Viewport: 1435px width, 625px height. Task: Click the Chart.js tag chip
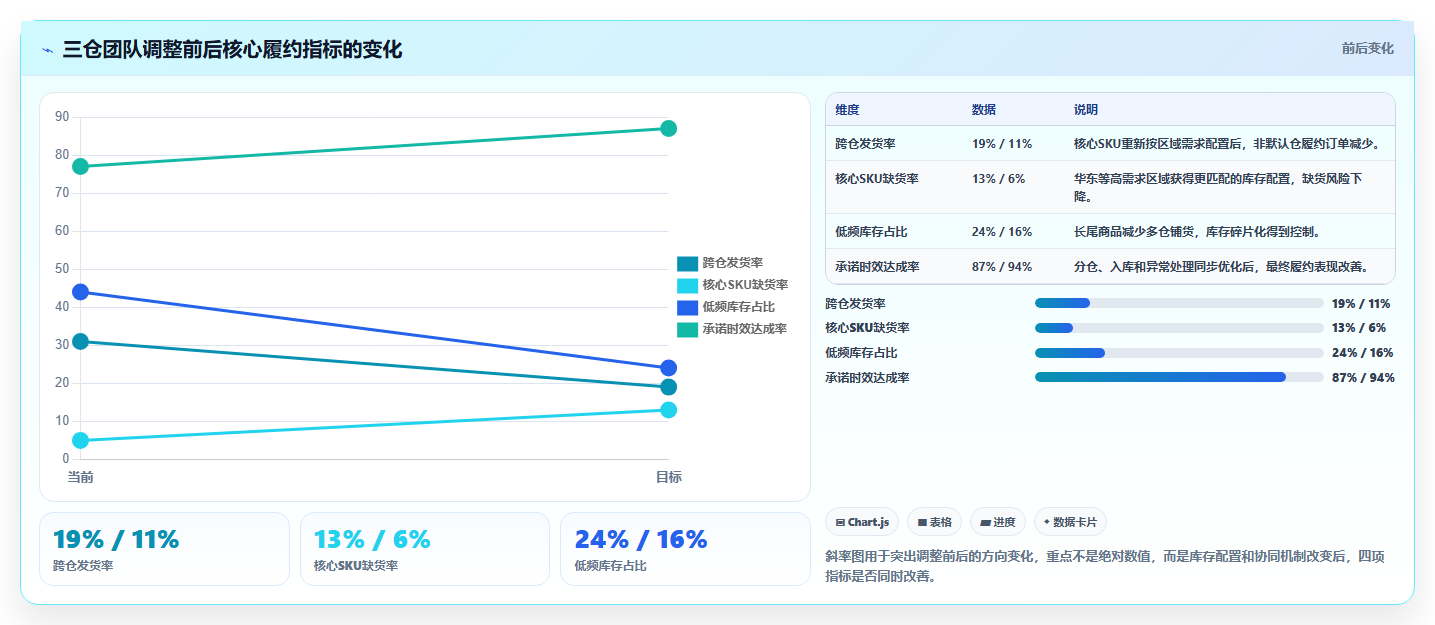click(862, 522)
